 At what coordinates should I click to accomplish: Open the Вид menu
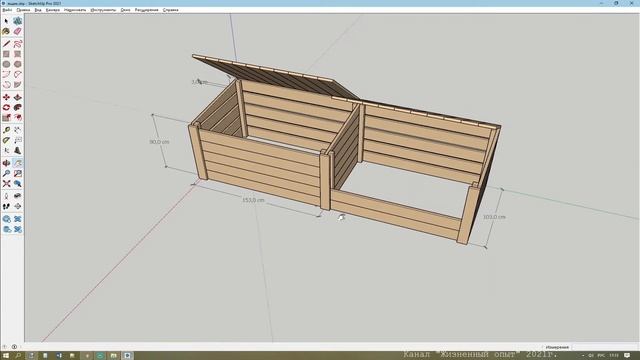coord(38,10)
